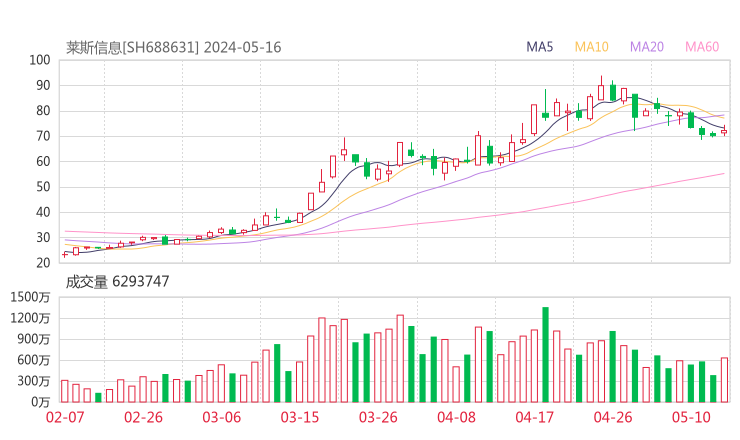Click the 90 price axis label

[x=43, y=85]
